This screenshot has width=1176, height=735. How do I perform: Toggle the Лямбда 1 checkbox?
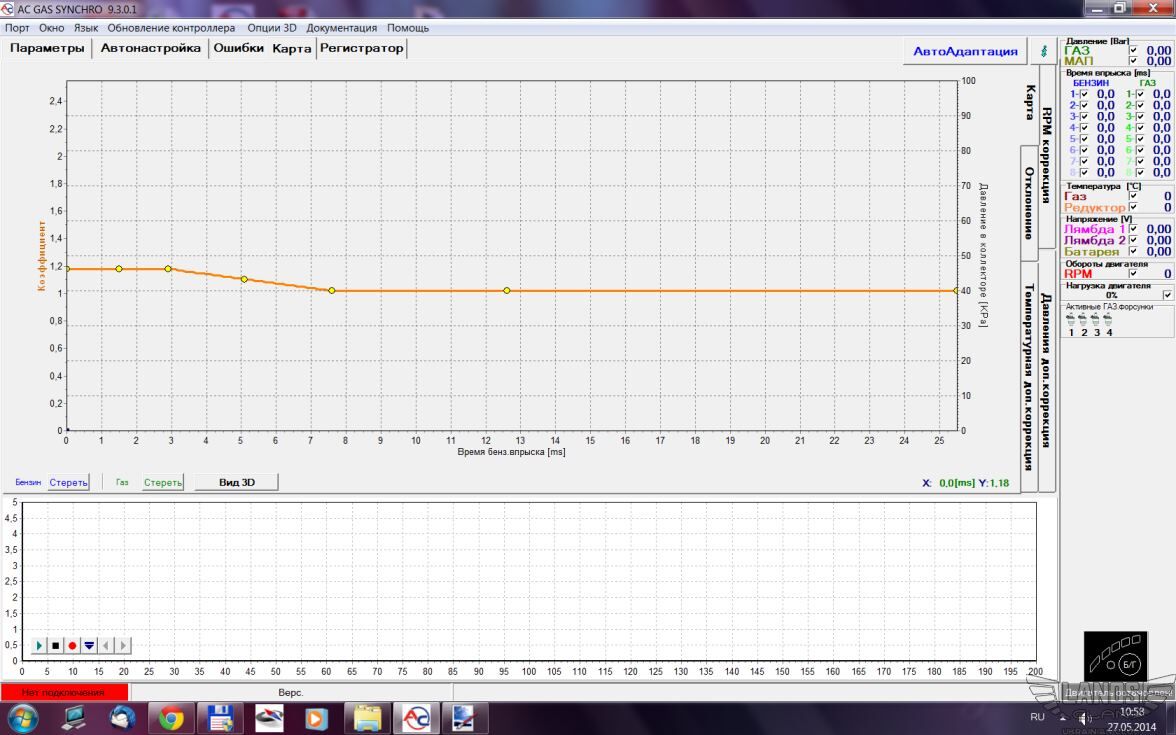(1133, 229)
